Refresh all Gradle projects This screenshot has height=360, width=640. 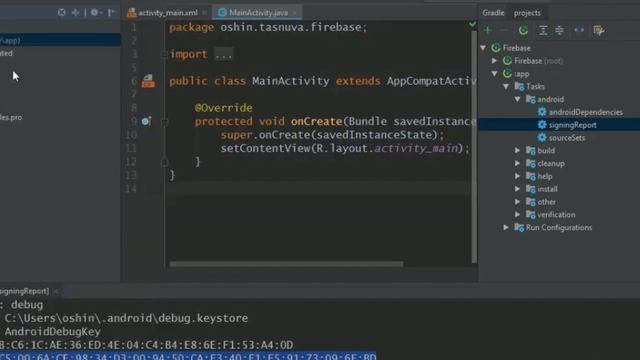523,30
